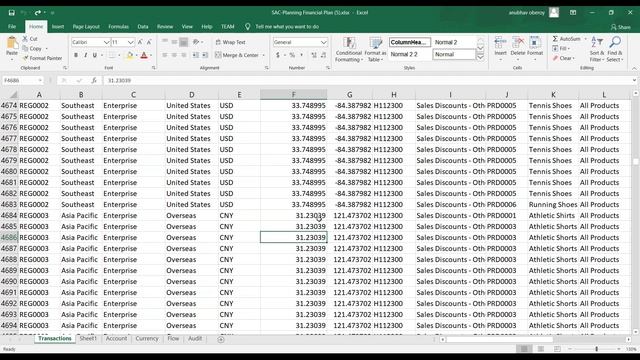
Task: Click the Delete cells icon
Action: pos(518,43)
